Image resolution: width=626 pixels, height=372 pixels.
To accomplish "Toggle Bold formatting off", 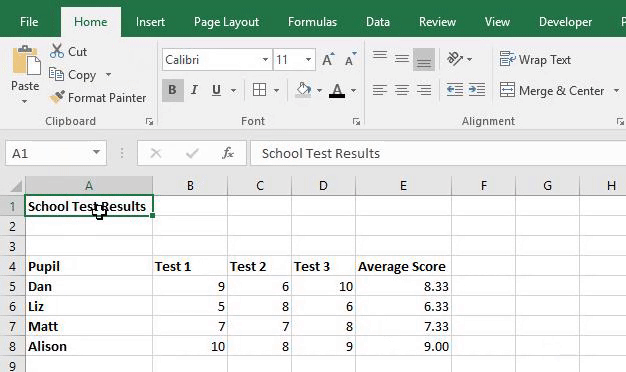I will [x=172, y=90].
